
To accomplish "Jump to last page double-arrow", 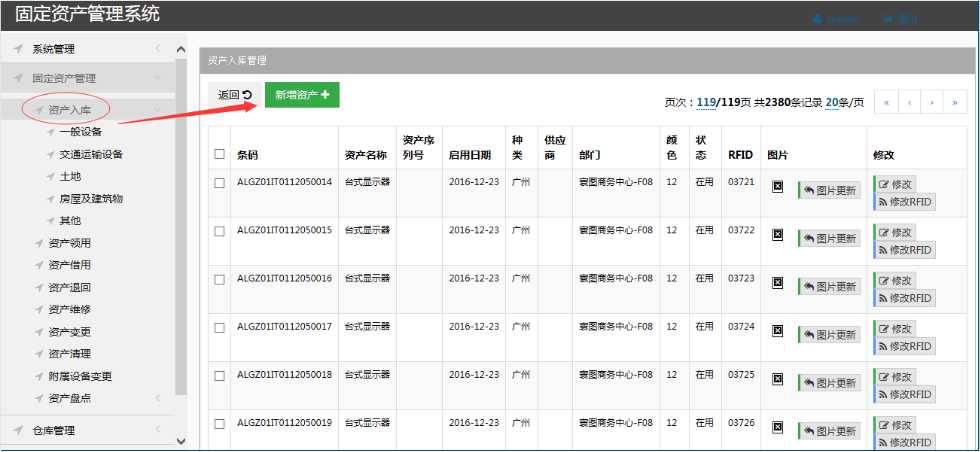I will pyautogui.click(x=955, y=102).
